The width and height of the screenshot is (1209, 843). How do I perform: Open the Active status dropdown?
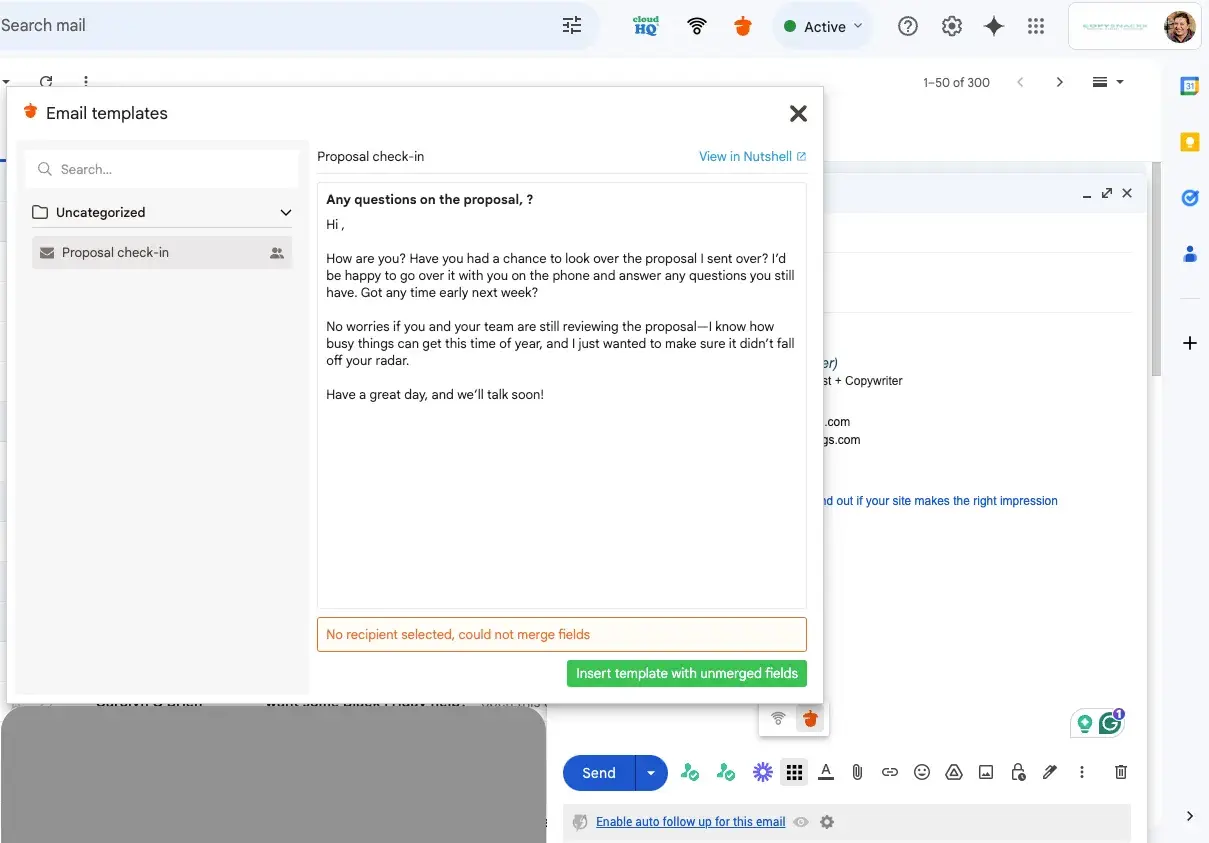(823, 27)
